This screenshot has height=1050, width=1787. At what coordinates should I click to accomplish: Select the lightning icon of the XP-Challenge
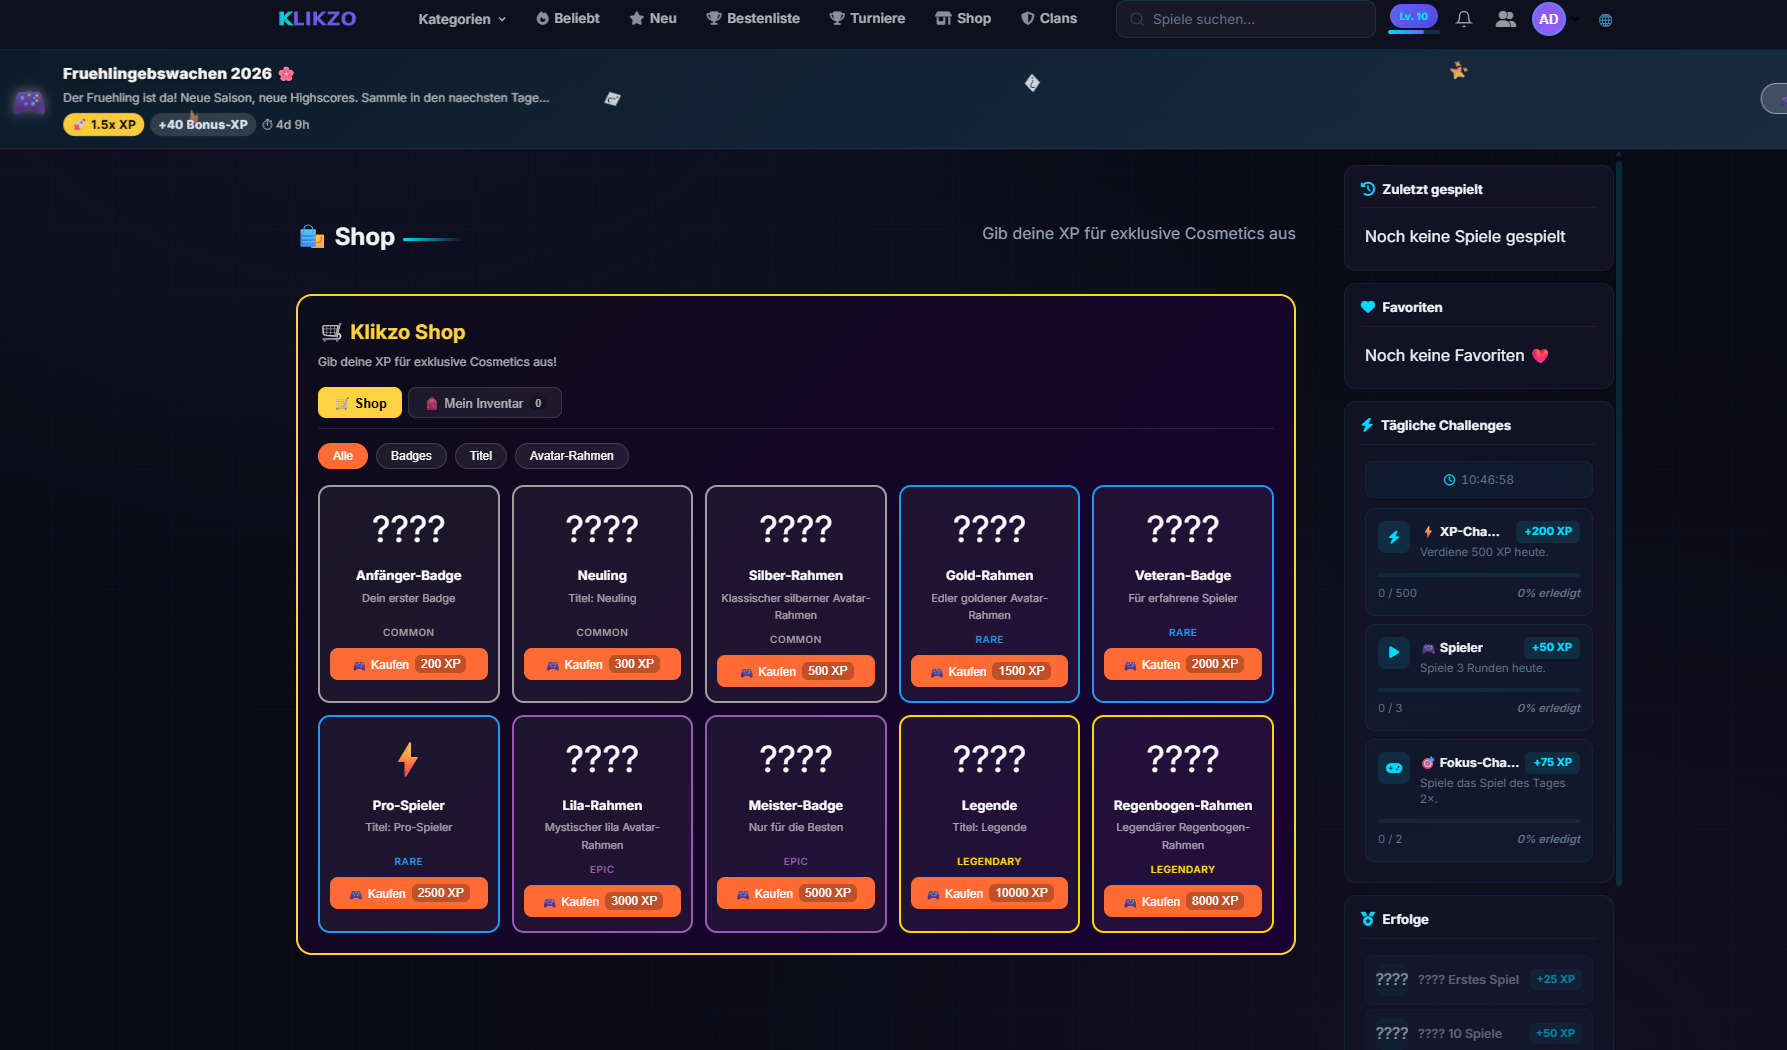[x=1393, y=537]
